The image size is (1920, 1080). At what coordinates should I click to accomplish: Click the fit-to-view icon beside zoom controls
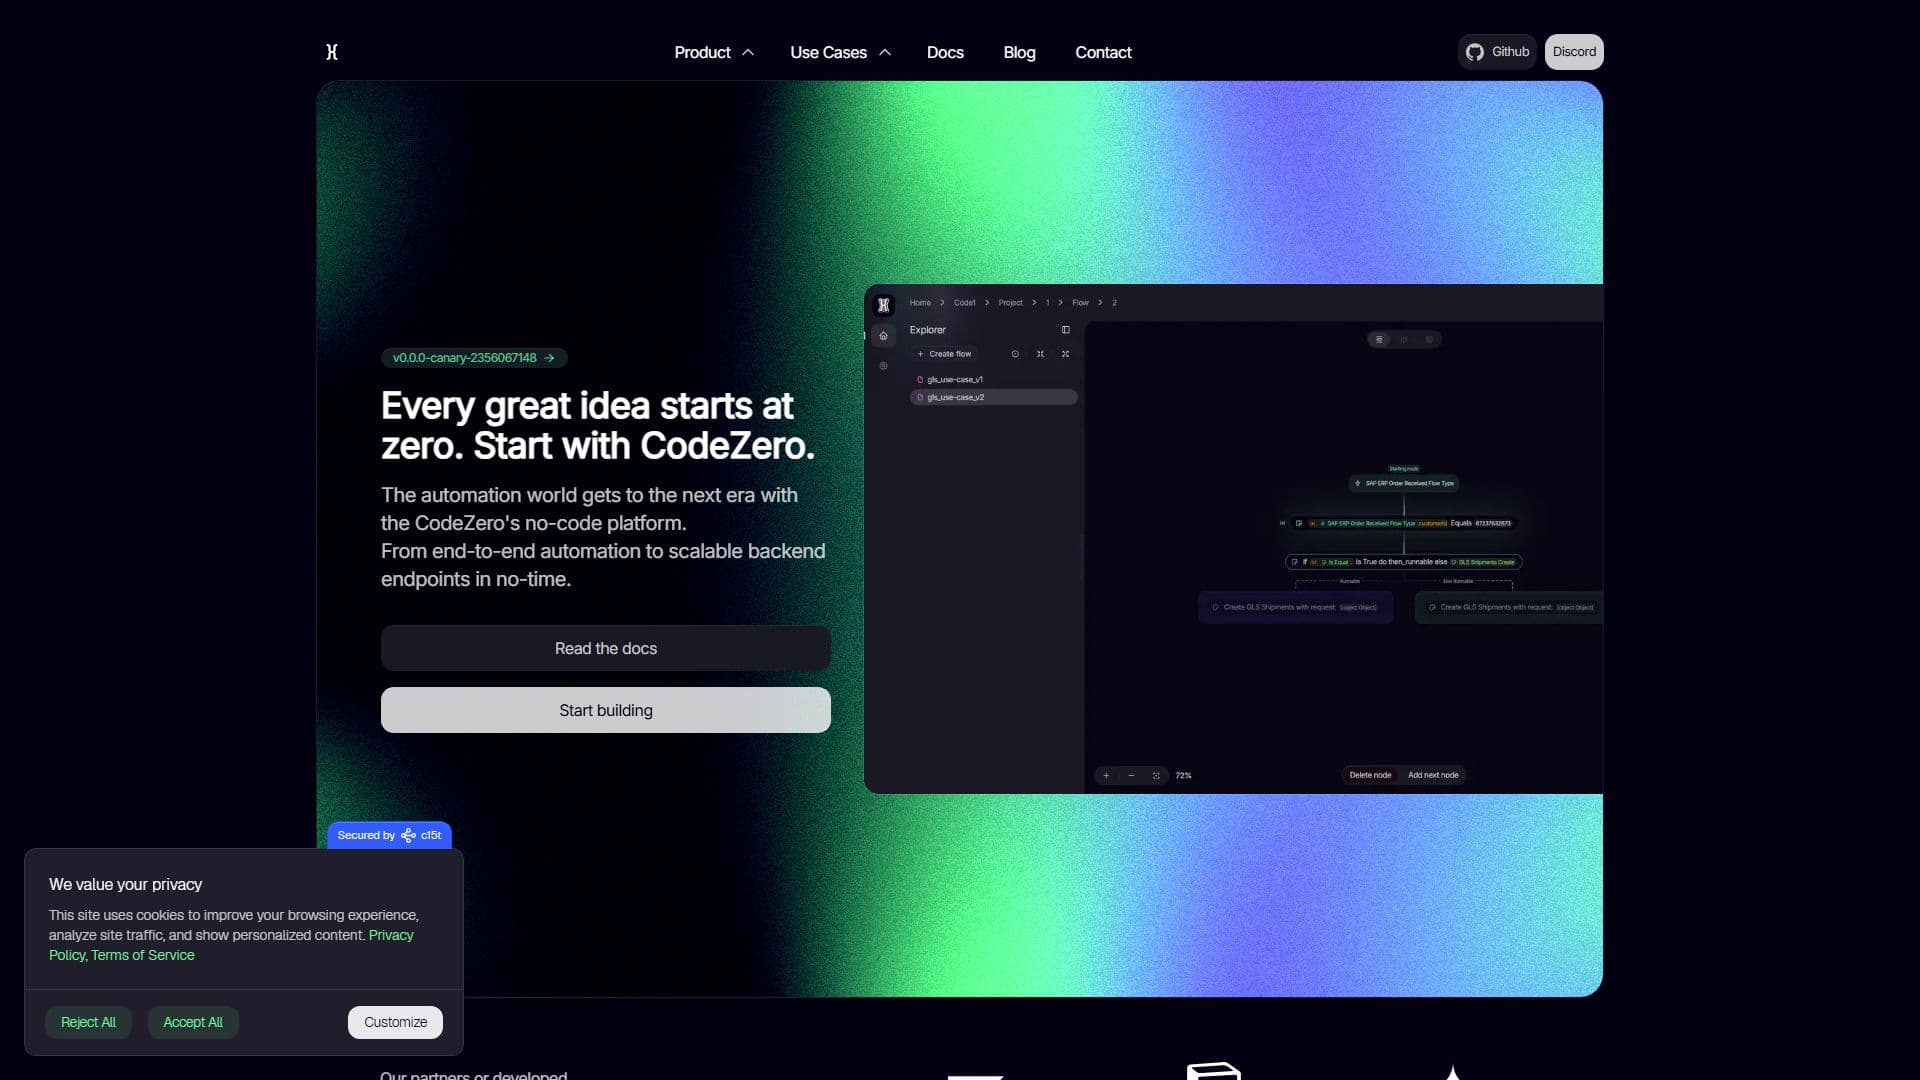tap(1156, 776)
